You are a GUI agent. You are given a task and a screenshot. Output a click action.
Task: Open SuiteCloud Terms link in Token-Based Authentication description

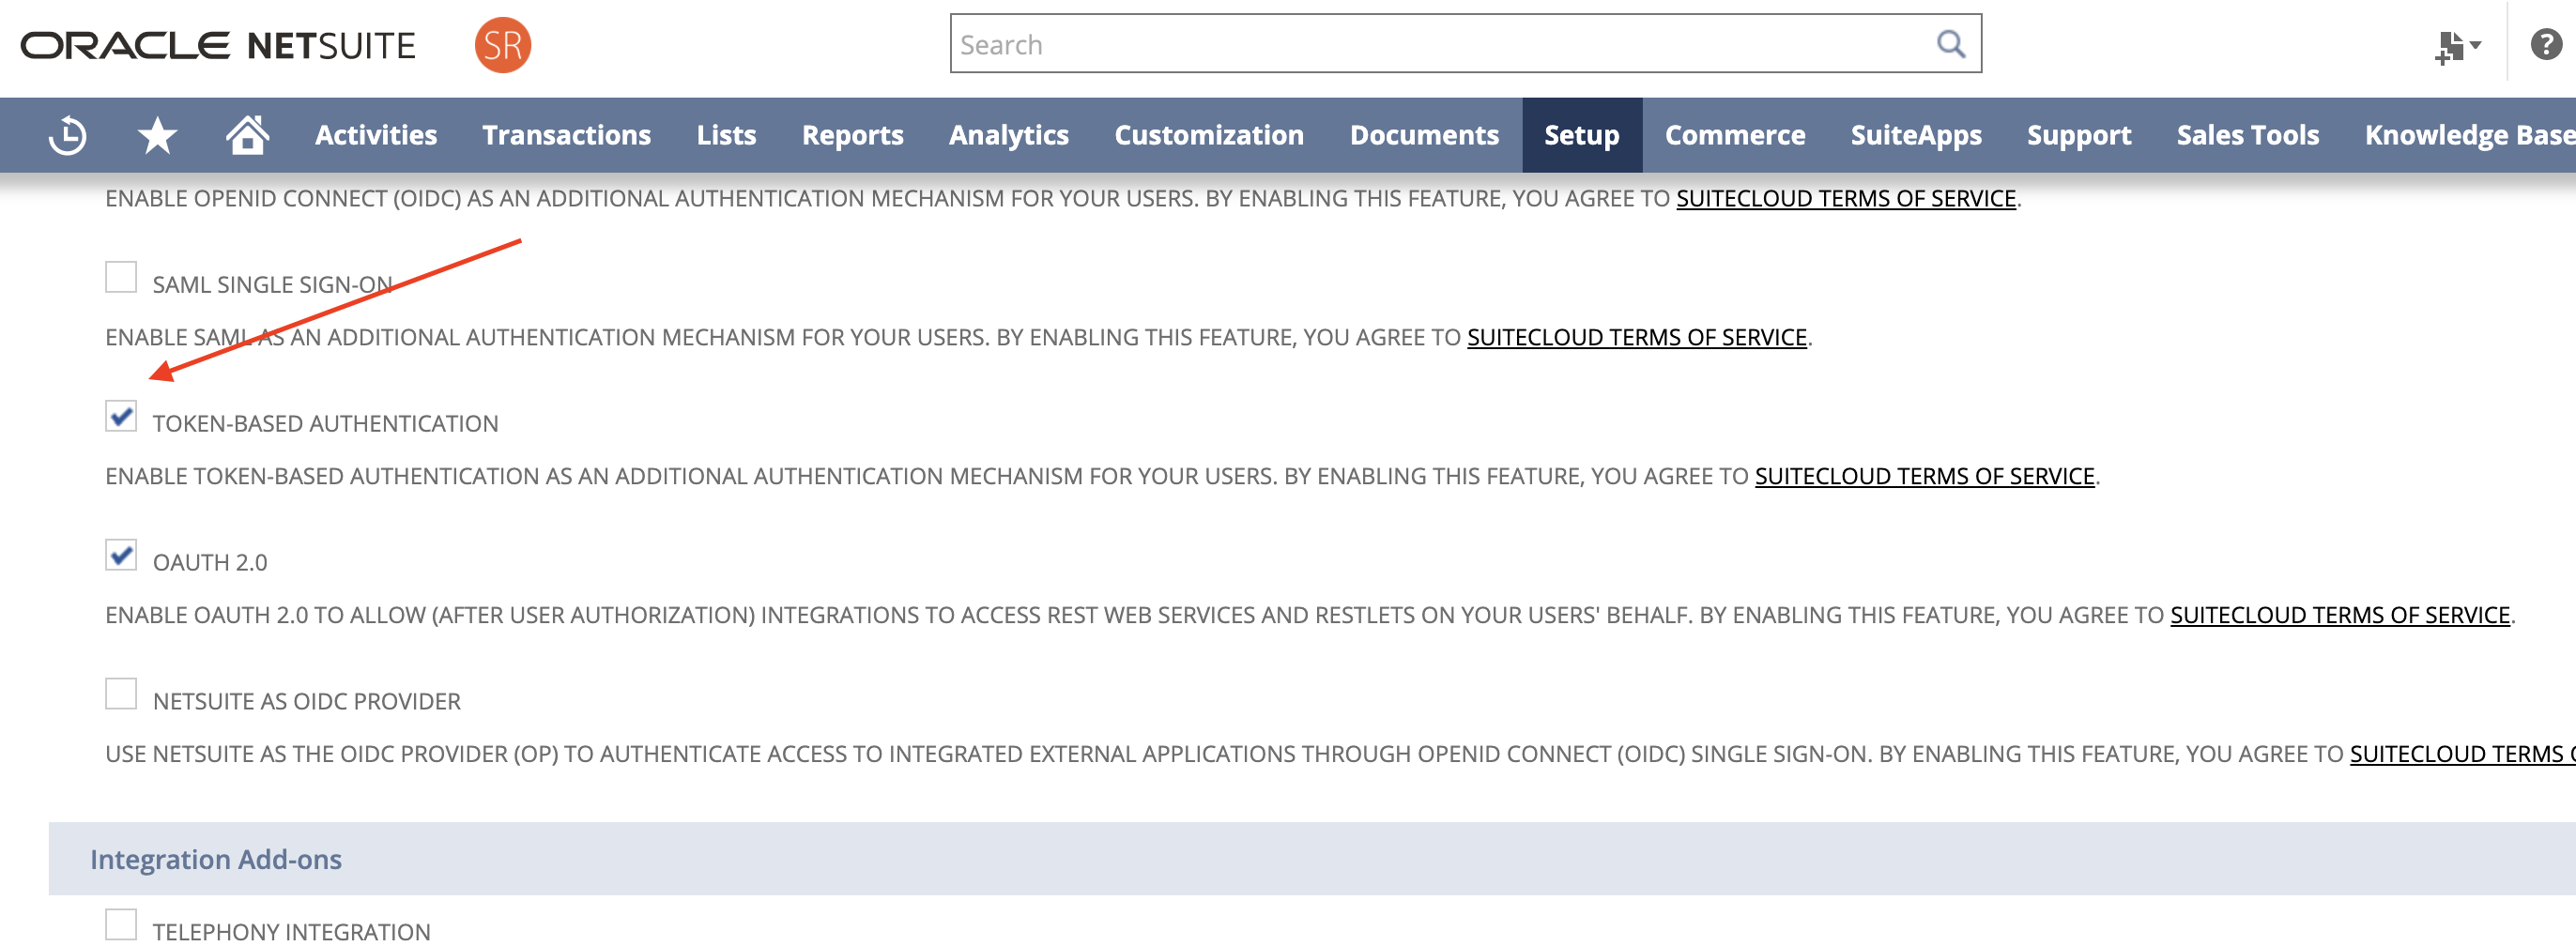coord(1925,477)
